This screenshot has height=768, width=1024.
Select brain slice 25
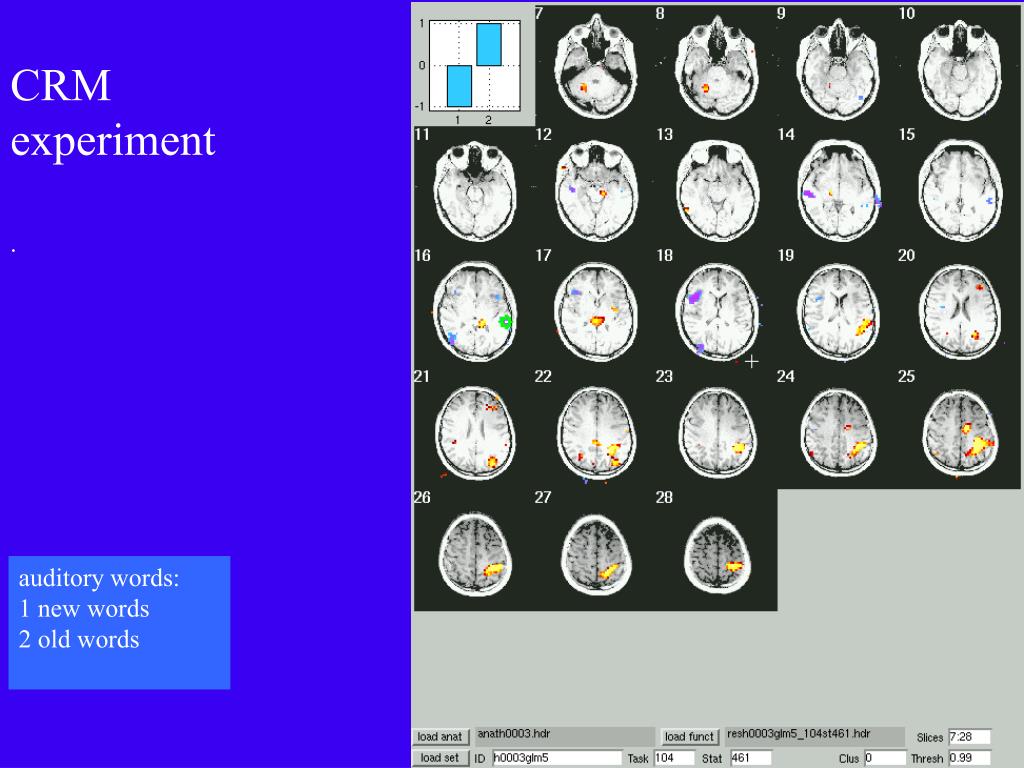tap(959, 434)
